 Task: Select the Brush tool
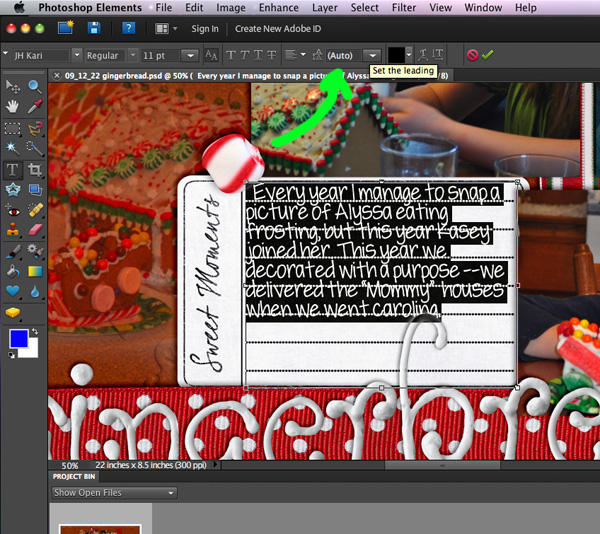click(13, 251)
